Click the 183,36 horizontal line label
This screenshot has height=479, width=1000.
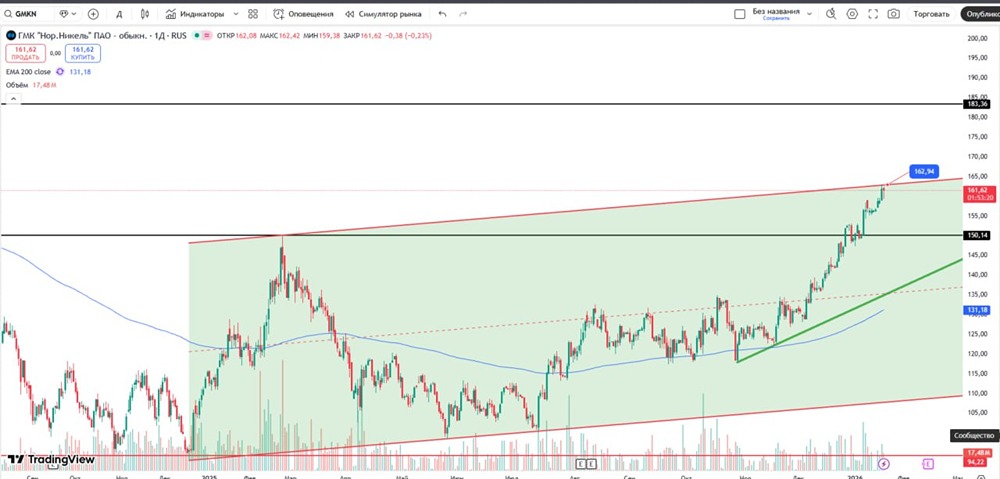coord(978,103)
